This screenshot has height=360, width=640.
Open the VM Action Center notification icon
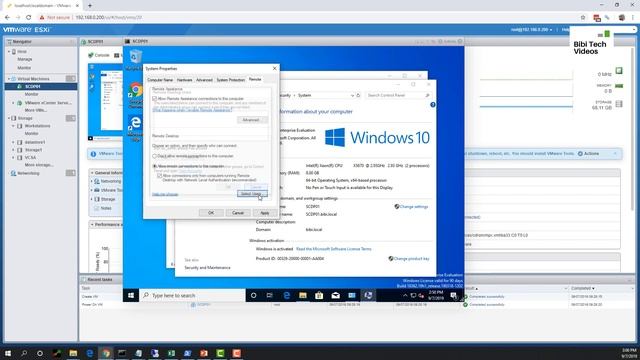tap(453, 296)
